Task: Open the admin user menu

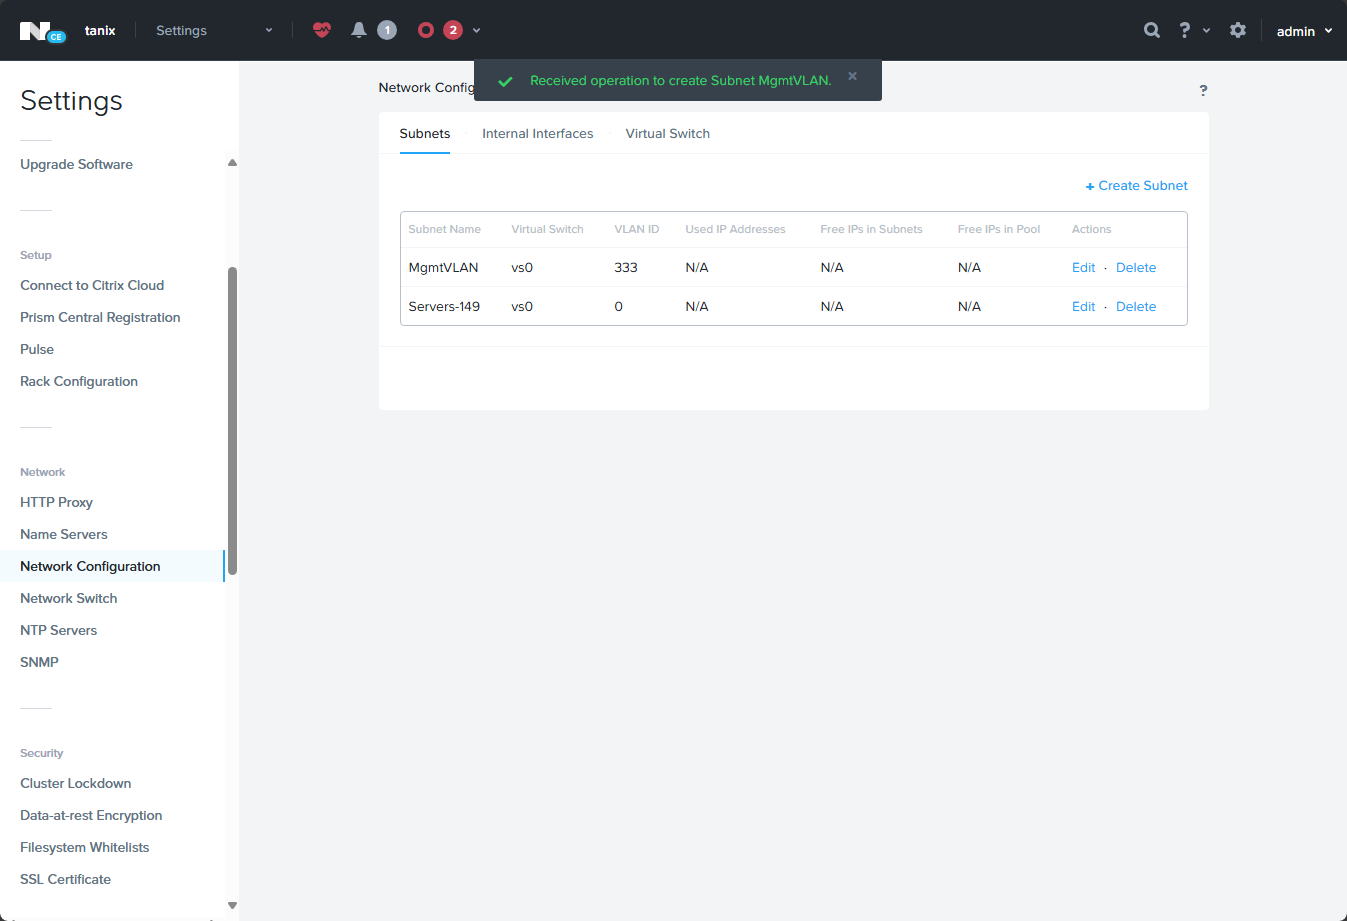Action: 1304,31
